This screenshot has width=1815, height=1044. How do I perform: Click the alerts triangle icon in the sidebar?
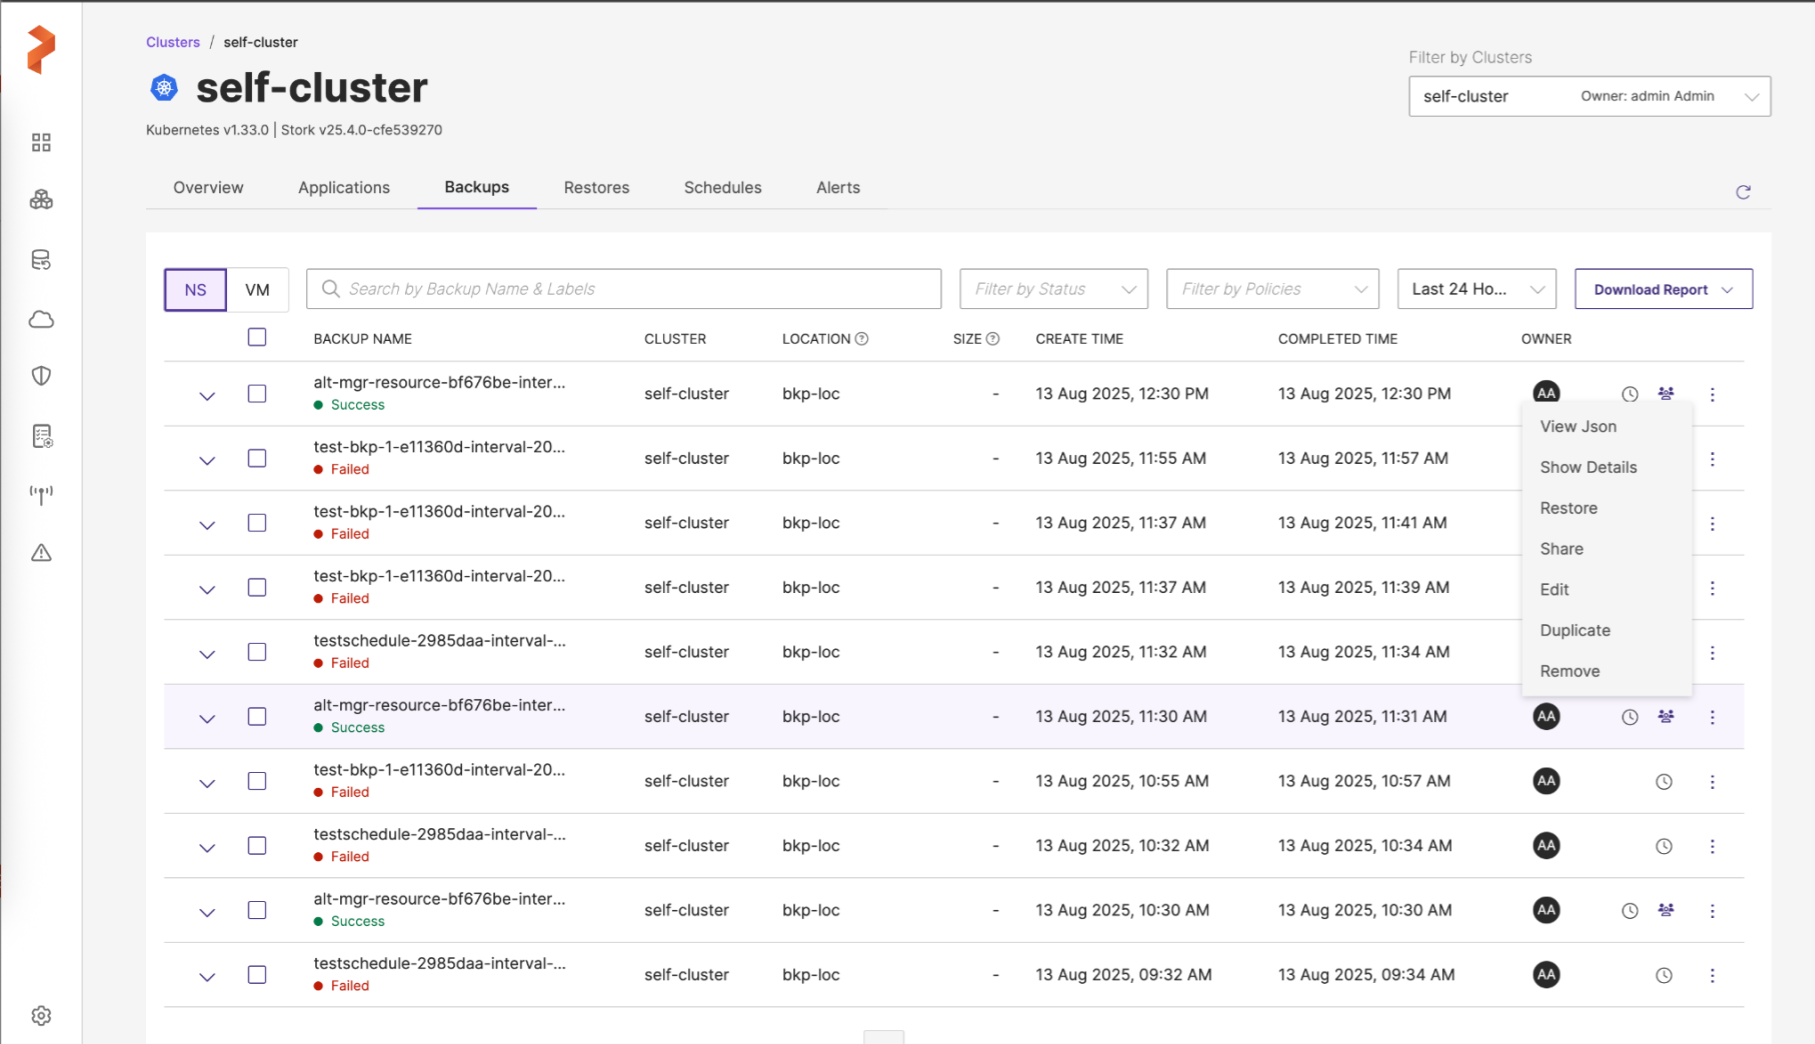(x=41, y=553)
